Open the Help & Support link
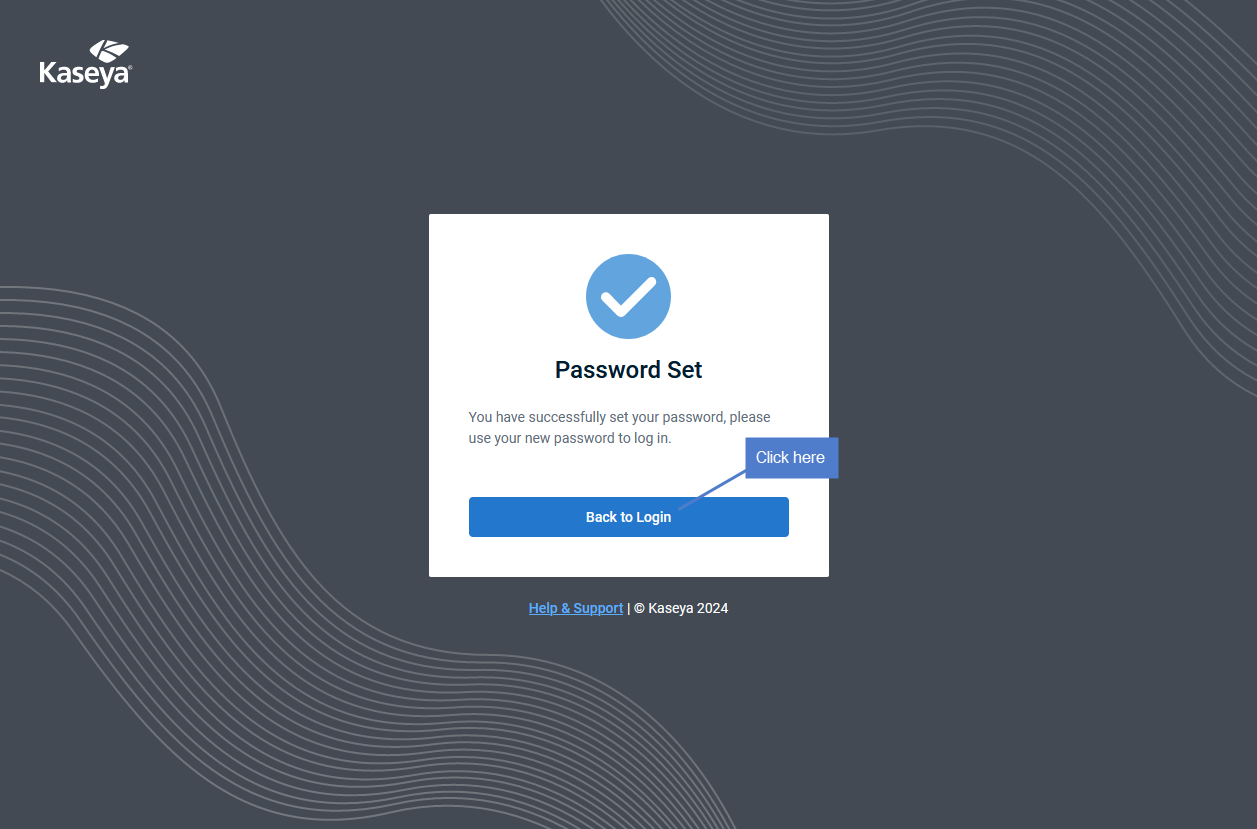 tap(576, 608)
